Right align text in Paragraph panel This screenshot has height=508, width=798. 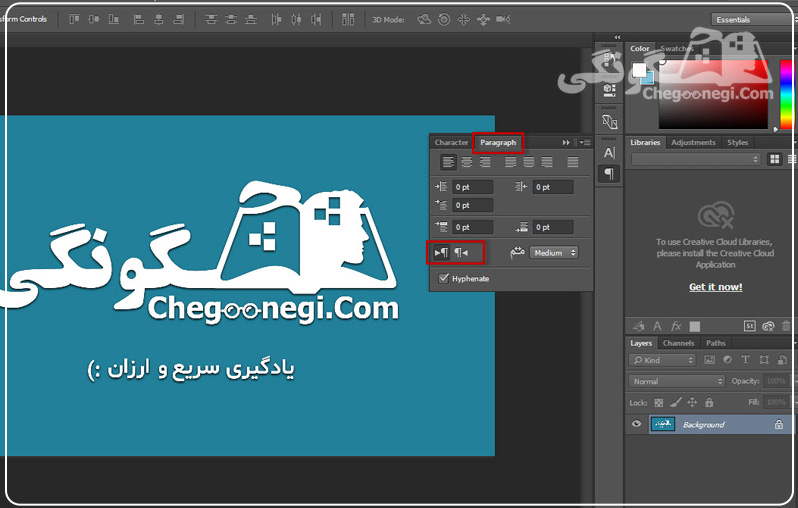click(x=485, y=162)
